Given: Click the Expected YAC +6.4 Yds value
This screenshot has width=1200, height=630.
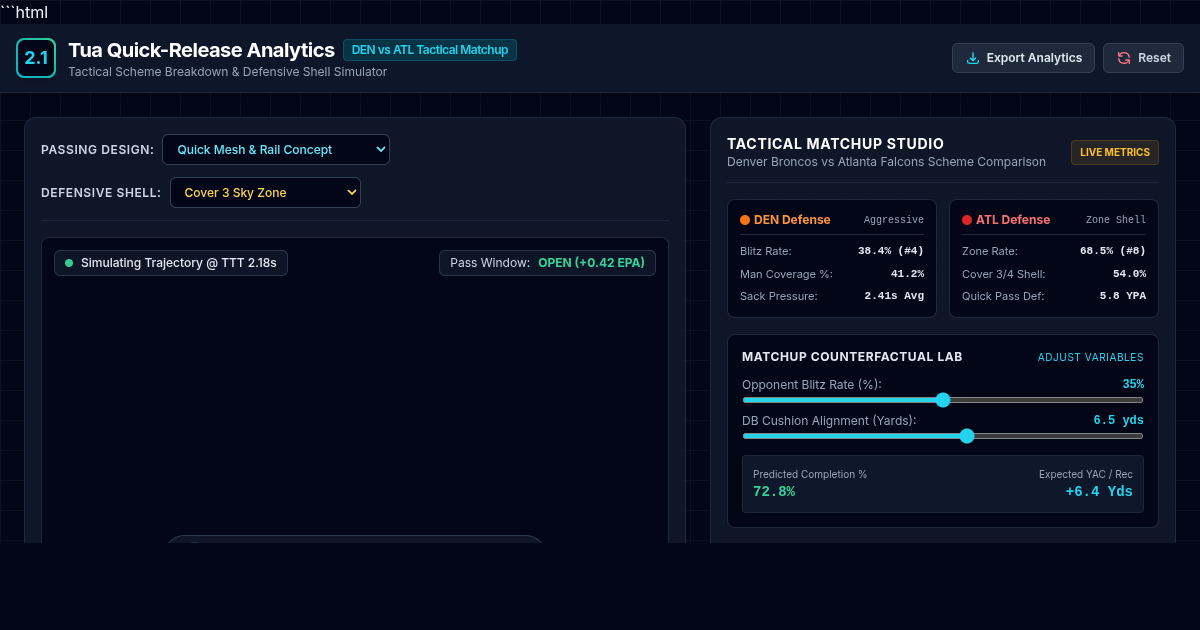Looking at the screenshot, I should [1099, 491].
